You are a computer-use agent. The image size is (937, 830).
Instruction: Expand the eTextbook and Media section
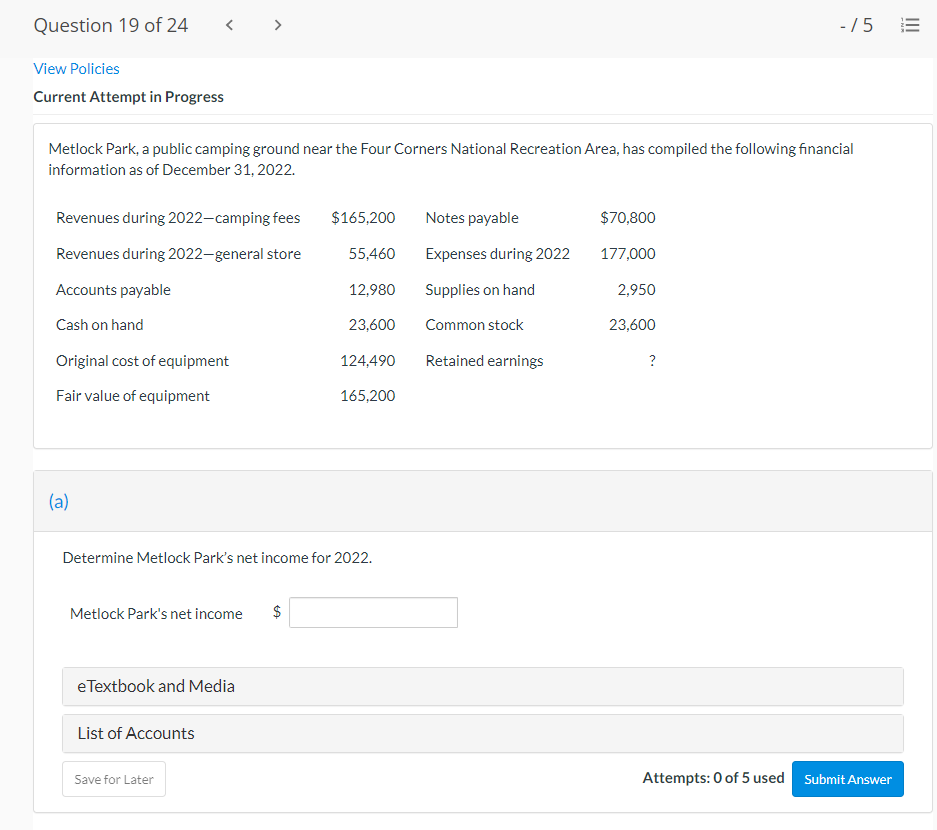[482, 686]
